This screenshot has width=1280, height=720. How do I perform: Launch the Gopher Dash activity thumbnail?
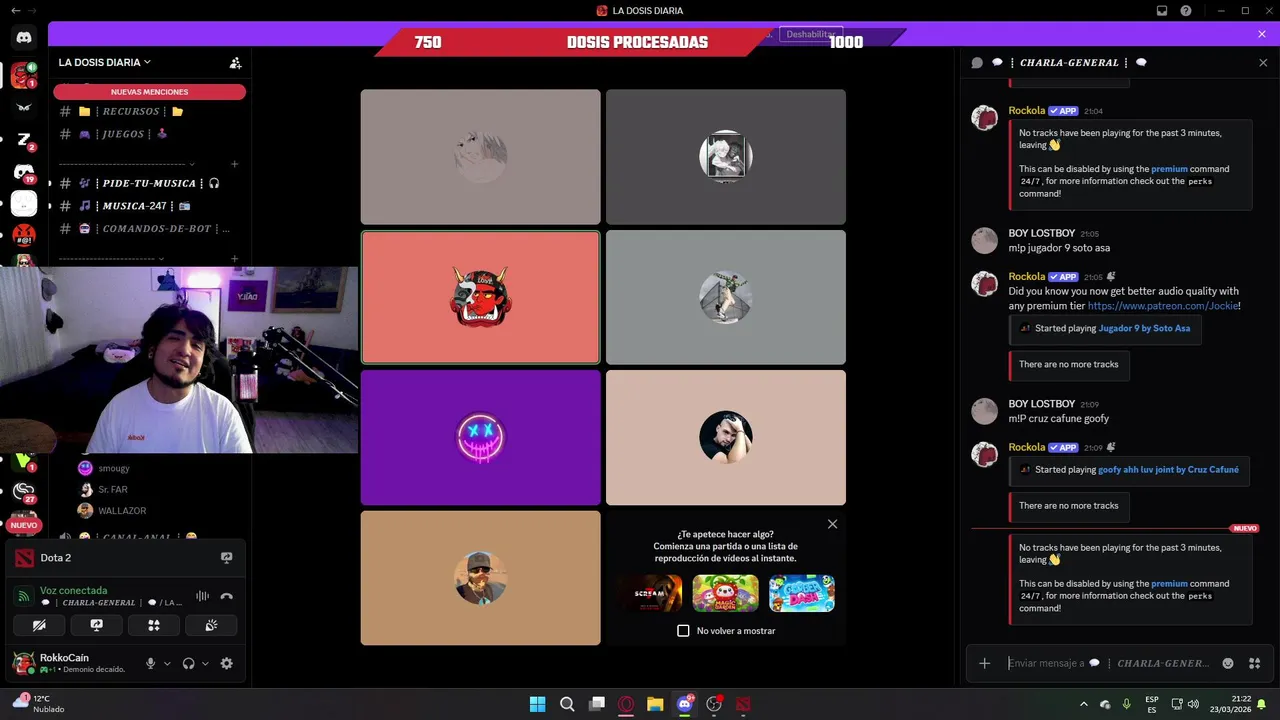pos(801,593)
